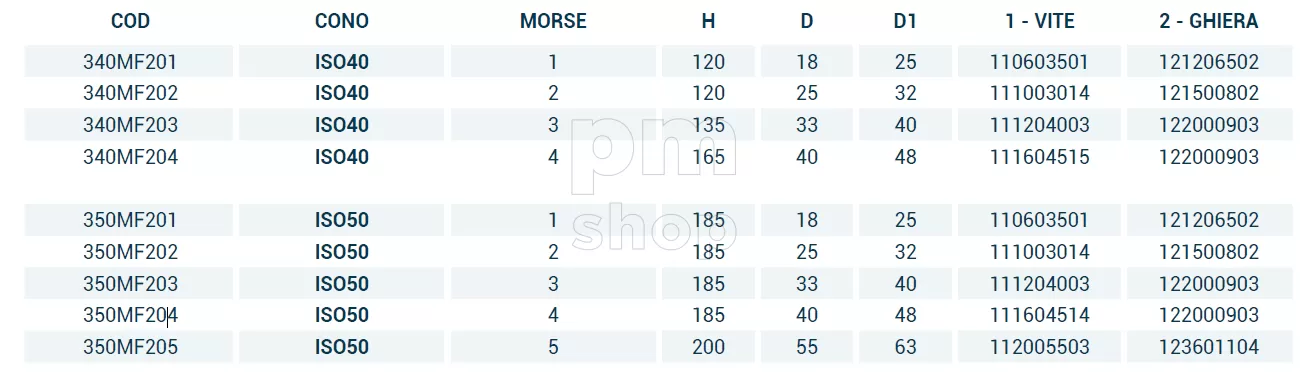
Task: Click the 1 - VITE column header
Action: pyautogui.click(x=1040, y=21)
